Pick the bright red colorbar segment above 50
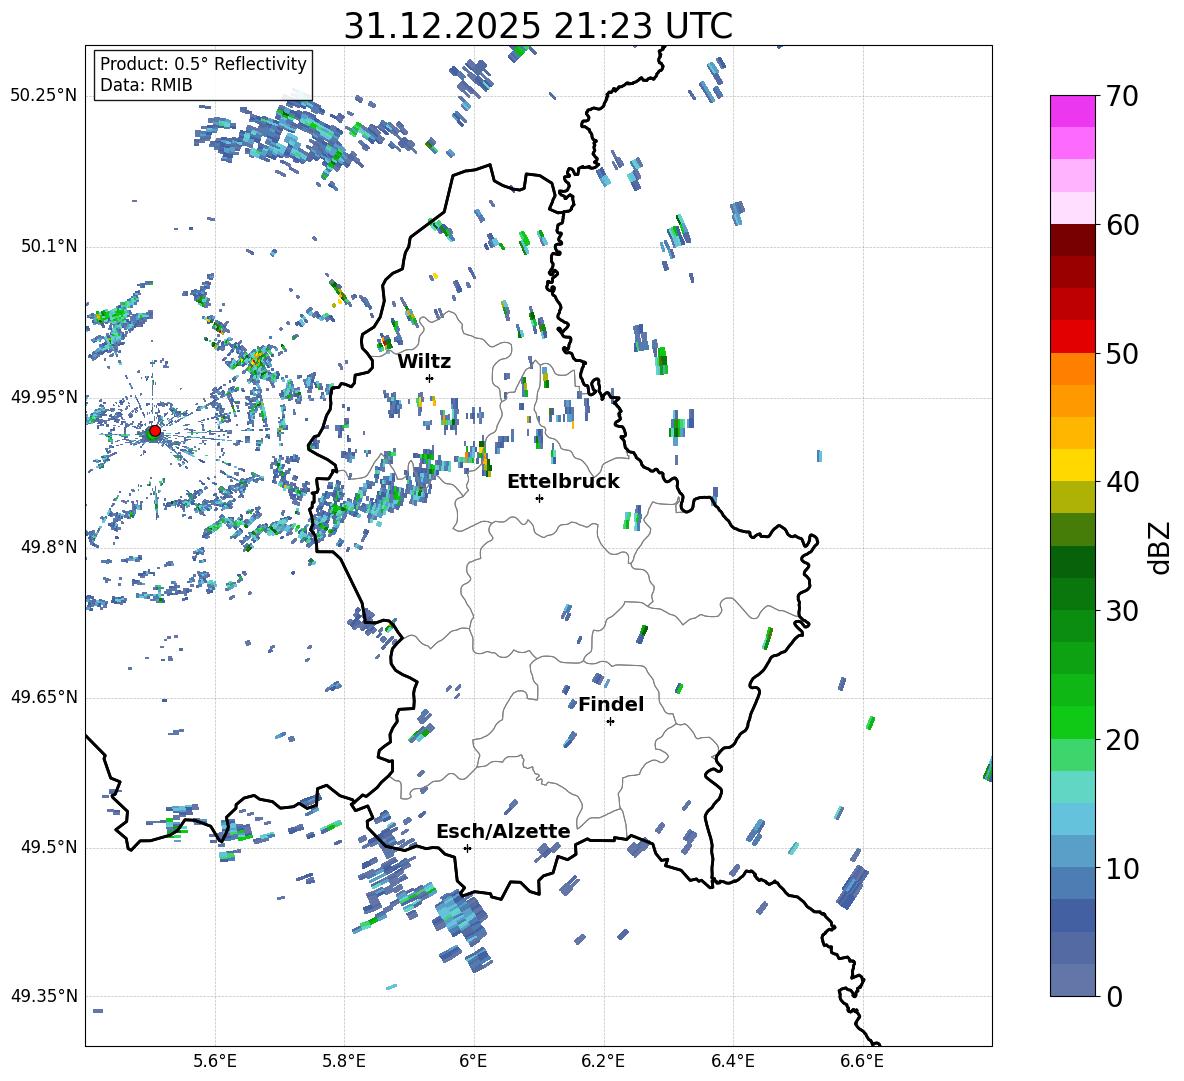This screenshot has width=1184, height=1081. (x=1073, y=336)
